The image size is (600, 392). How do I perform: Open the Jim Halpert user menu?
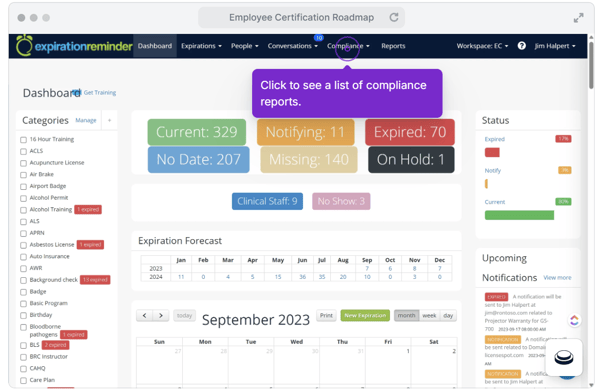point(555,46)
